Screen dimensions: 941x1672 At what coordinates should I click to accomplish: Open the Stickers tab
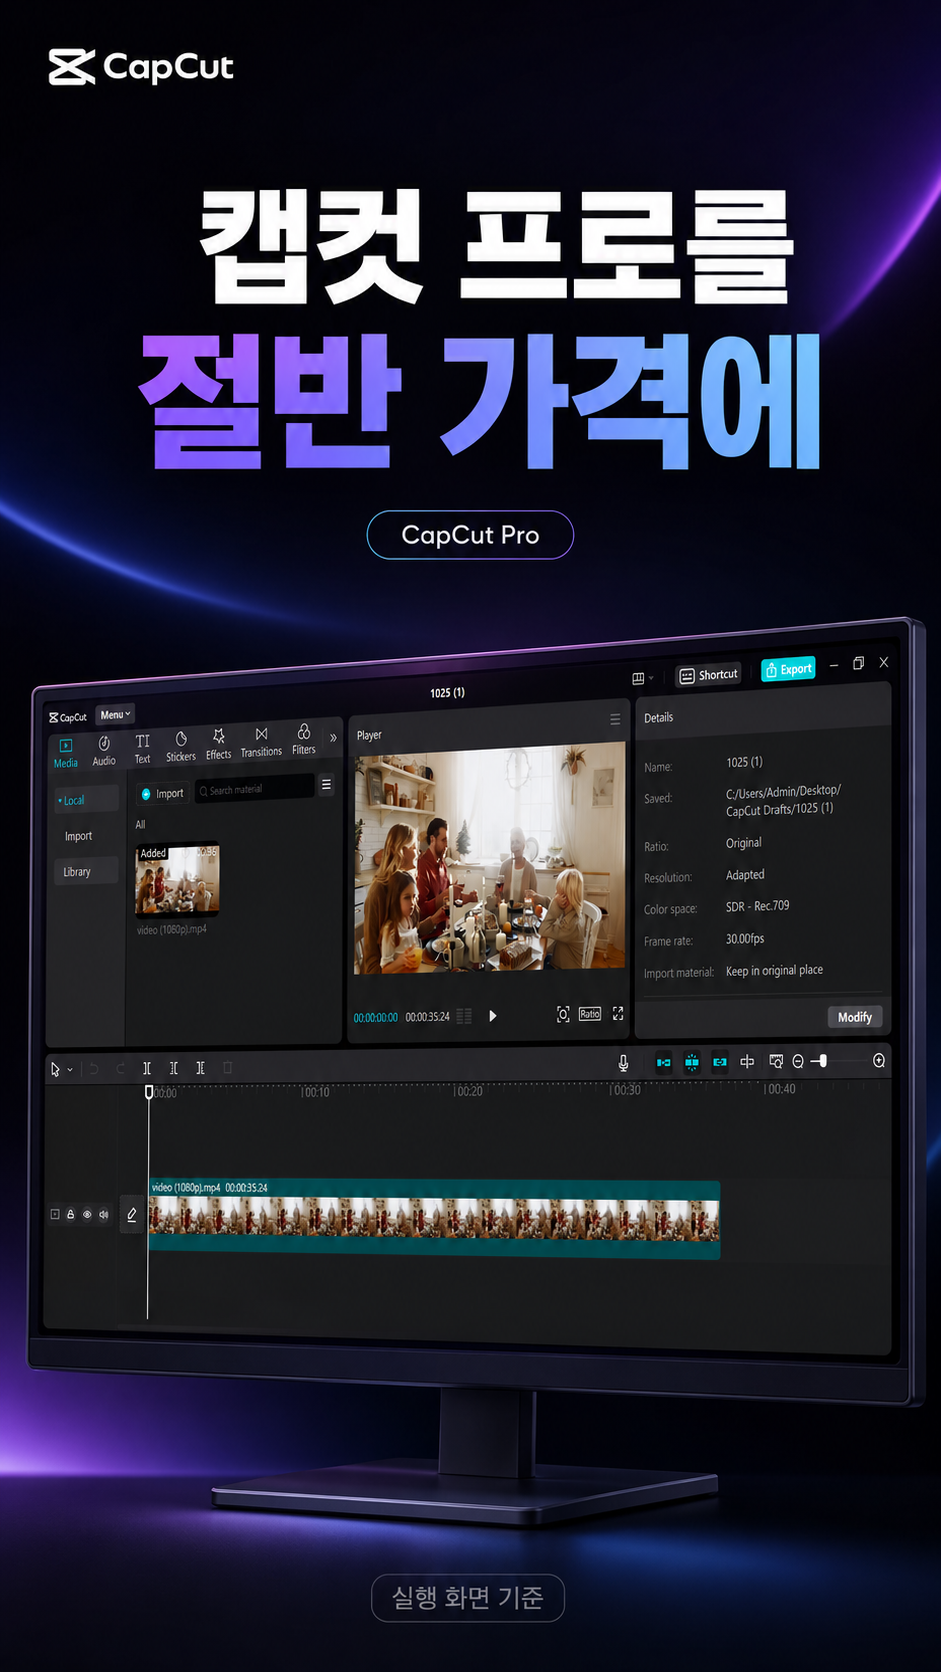tap(181, 746)
